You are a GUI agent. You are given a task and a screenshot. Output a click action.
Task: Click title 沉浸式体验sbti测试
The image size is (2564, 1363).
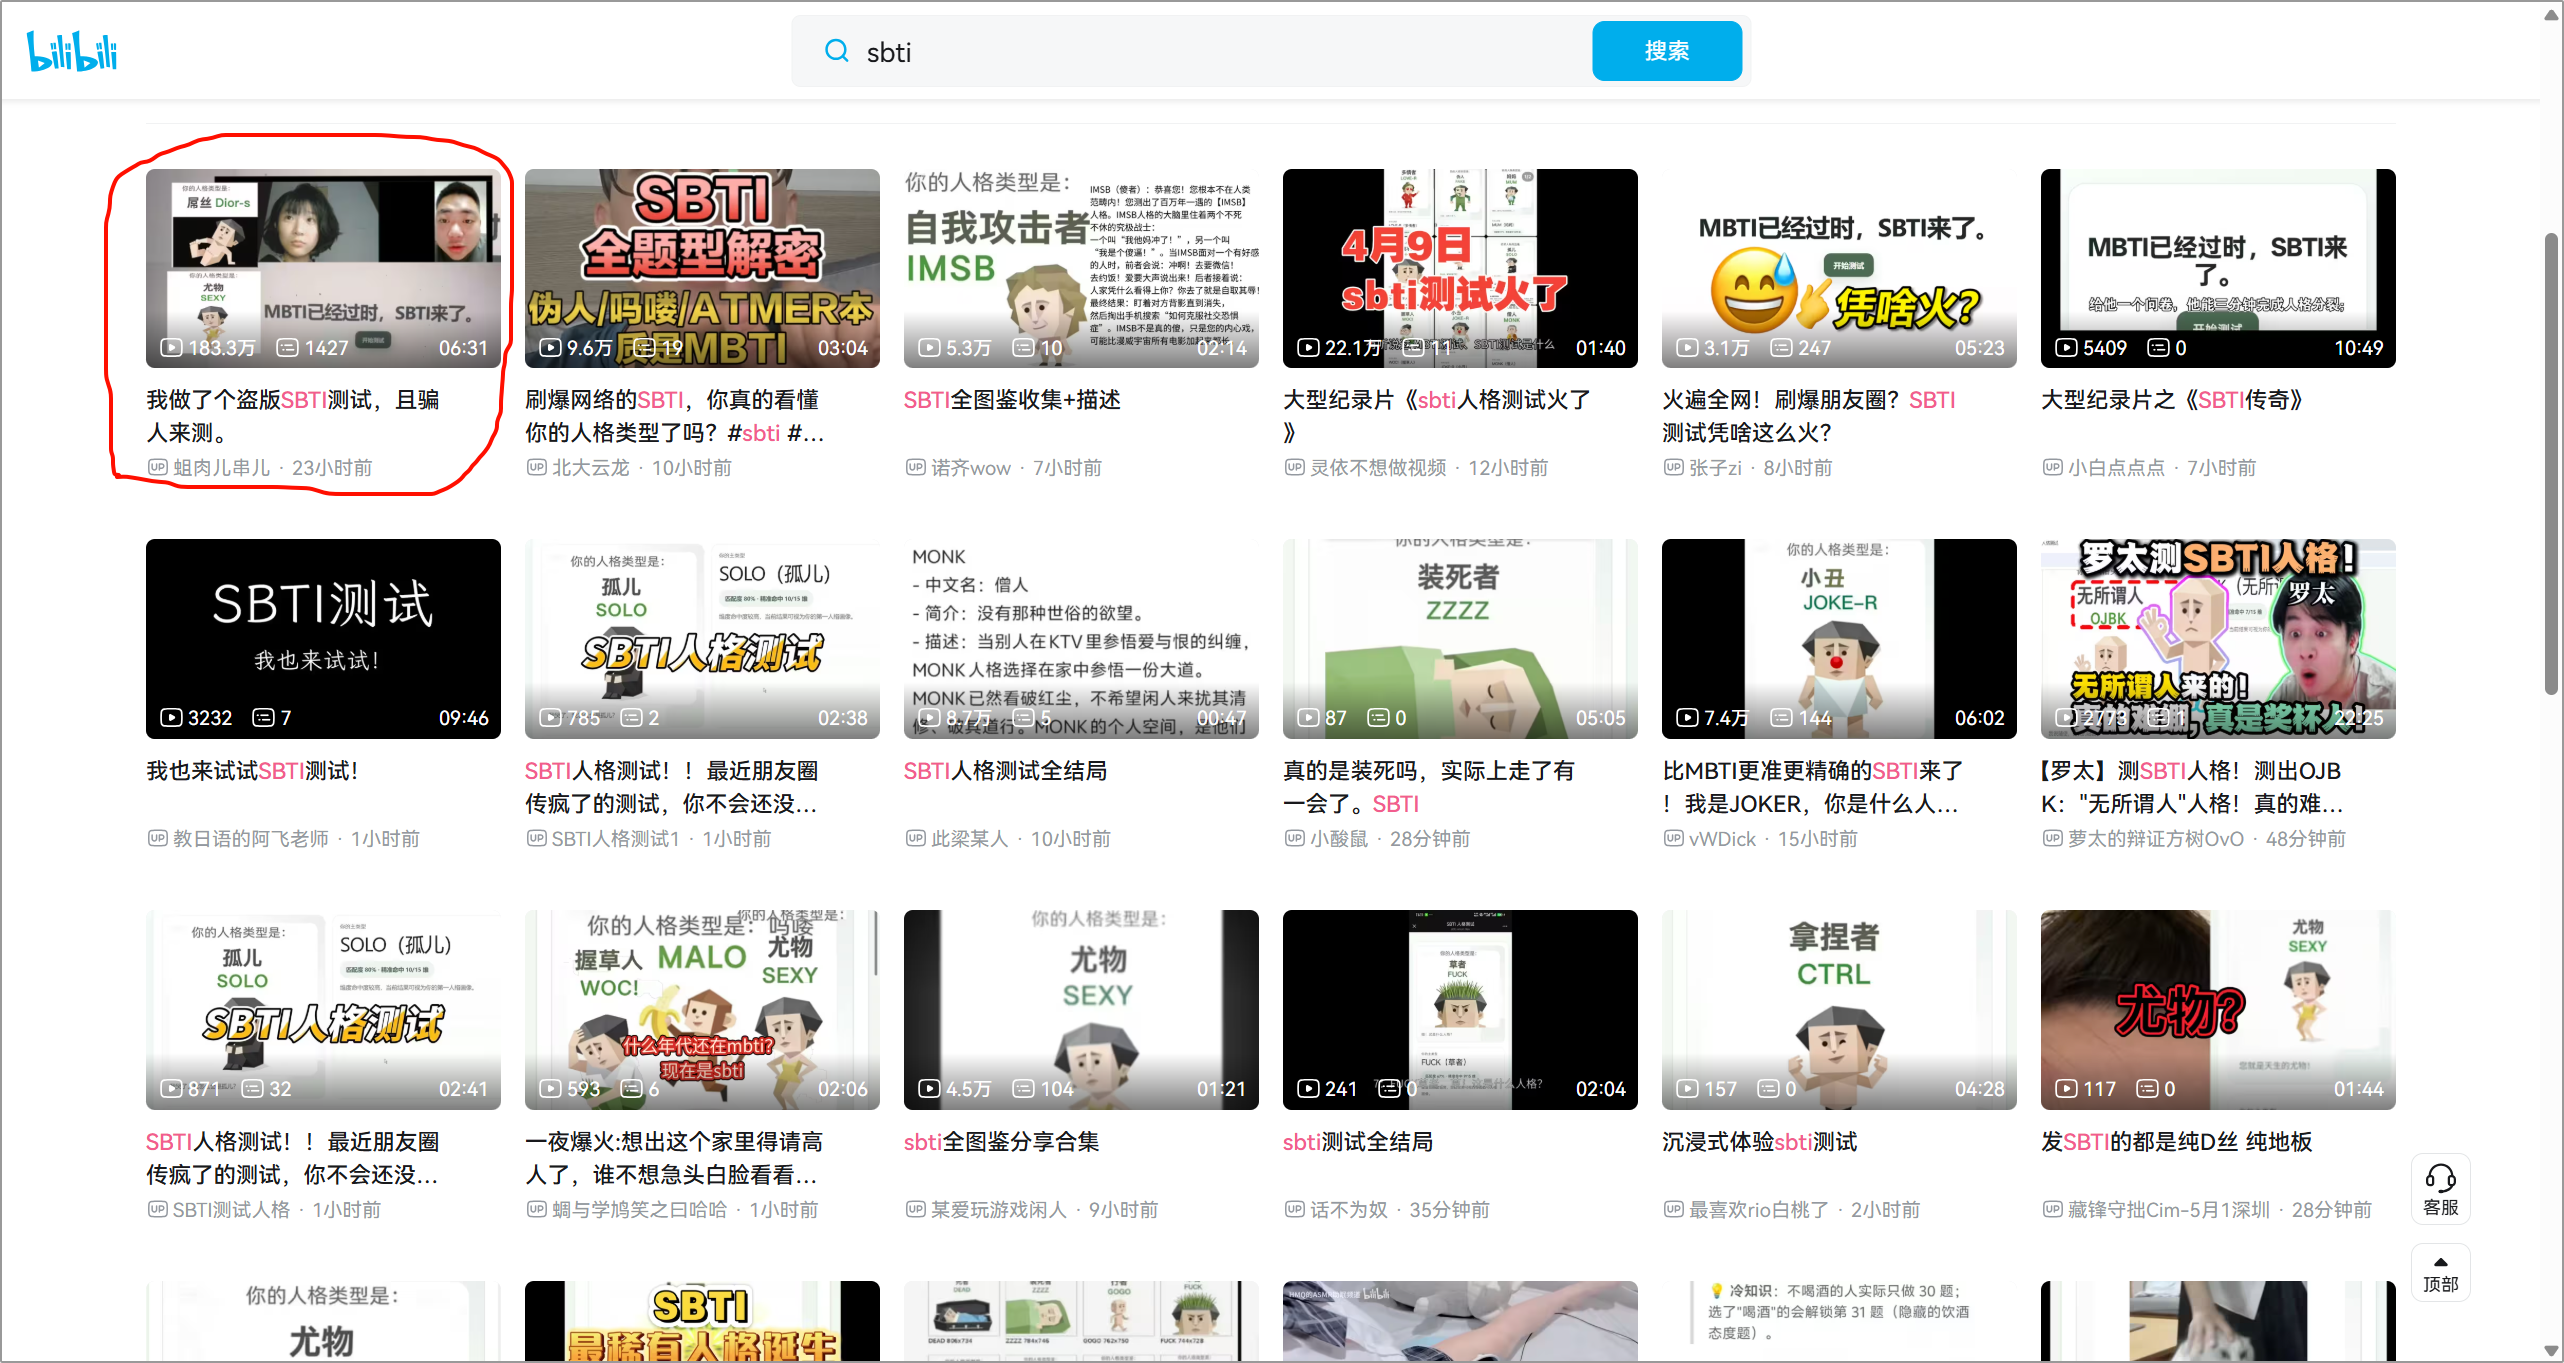pos(1760,1142)
